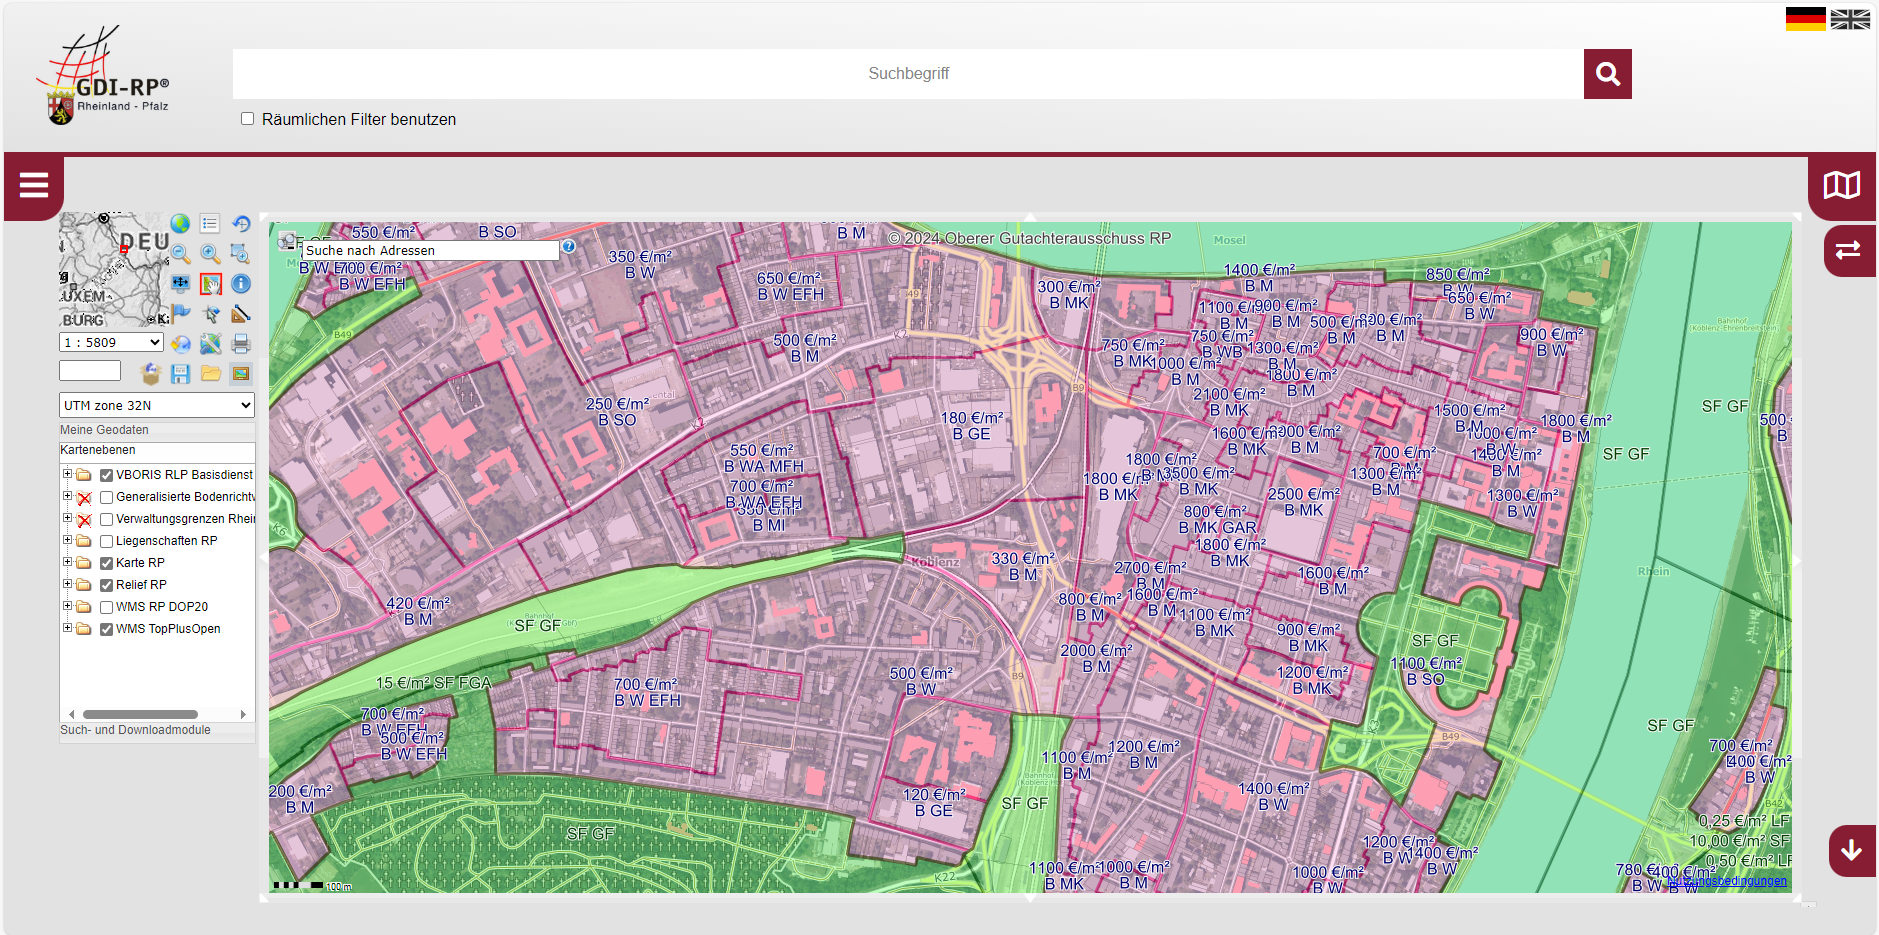Image resolution: width=1879 pixels, height=935 pixels.
Task: Enable the Räumlichen Filter benutzen checkbox
Action: 247,119
